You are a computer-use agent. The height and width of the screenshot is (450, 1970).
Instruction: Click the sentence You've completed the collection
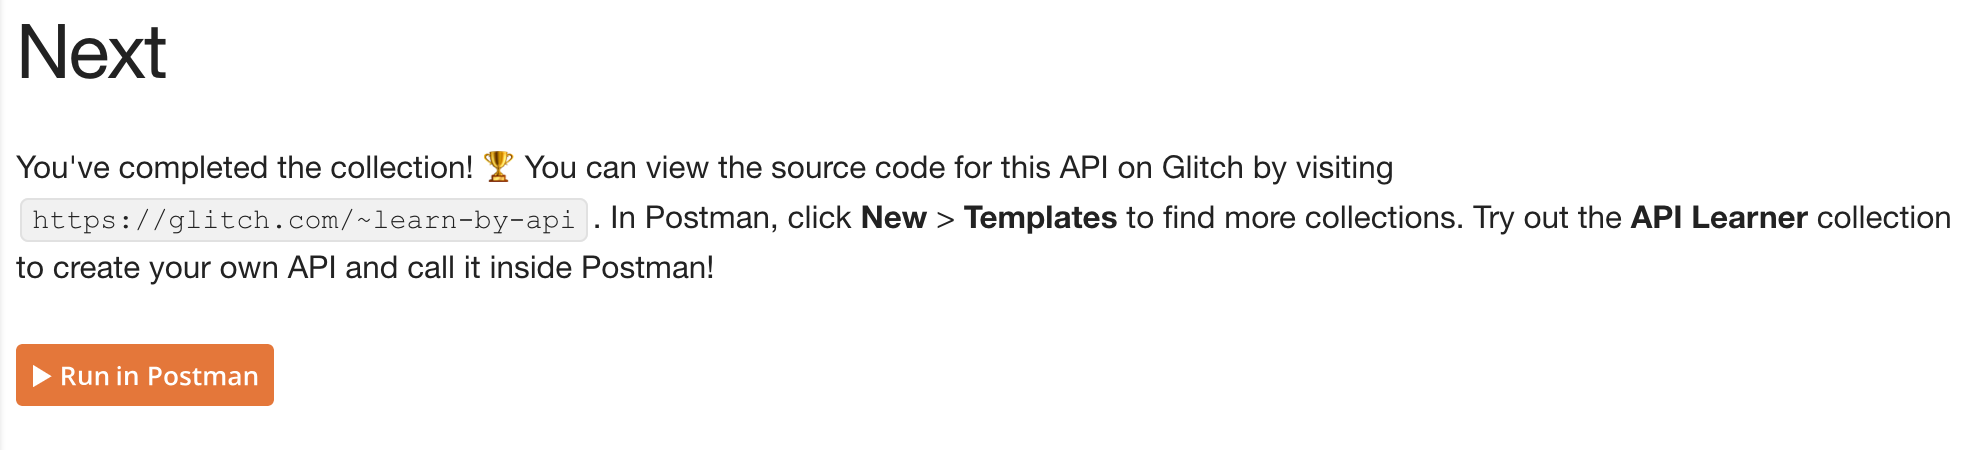245,167
